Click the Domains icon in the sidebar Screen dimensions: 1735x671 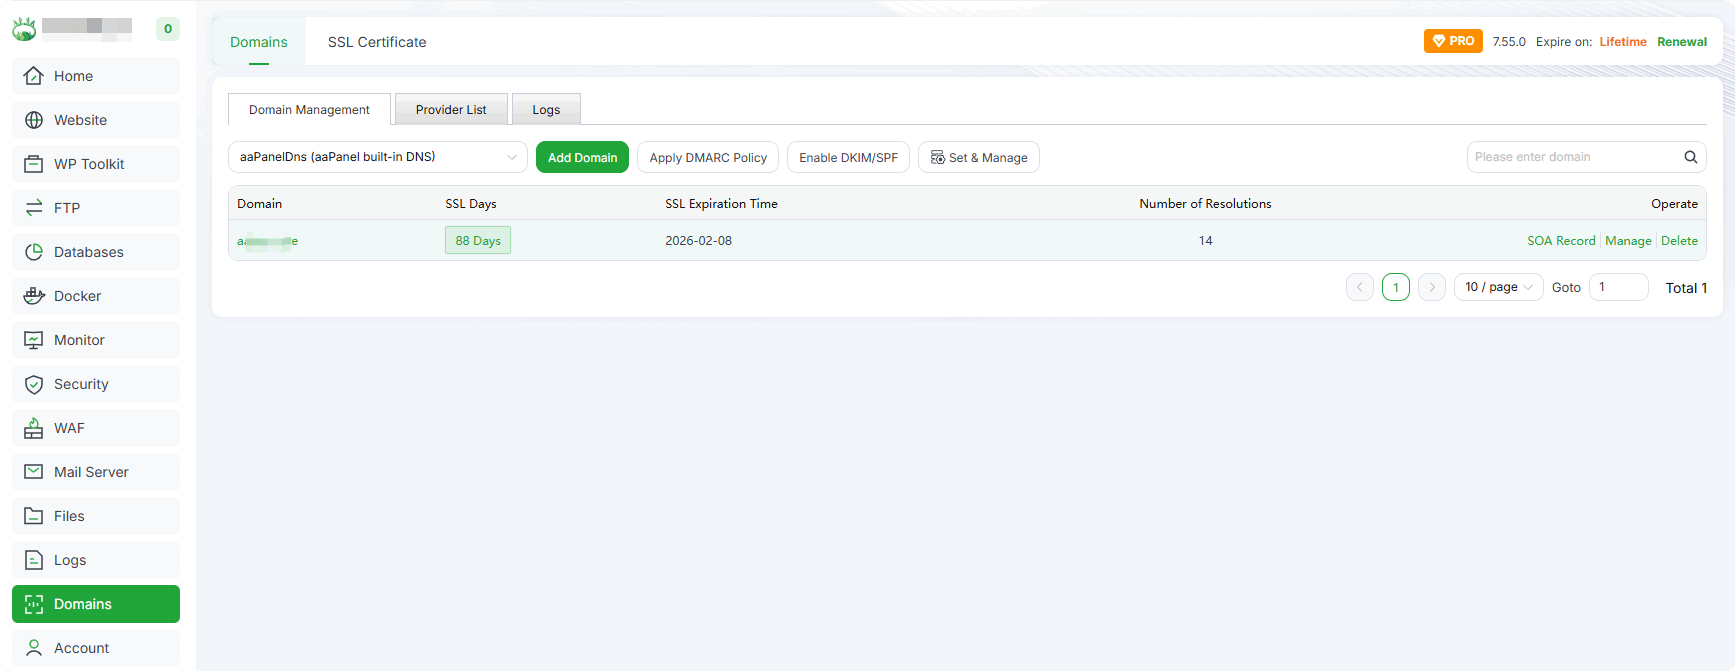[34, 604]
